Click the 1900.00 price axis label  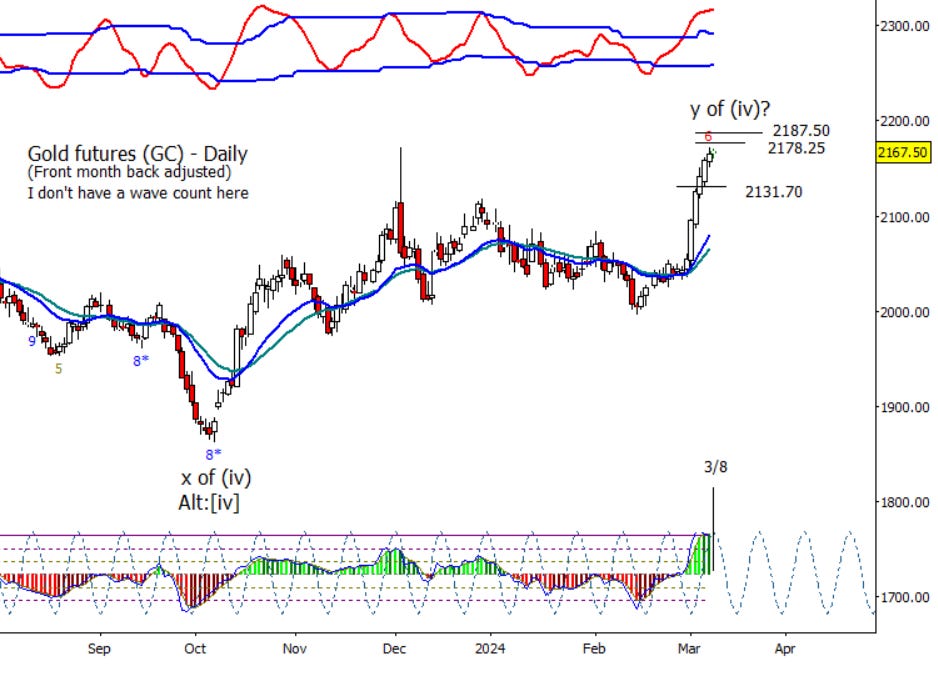904,407
